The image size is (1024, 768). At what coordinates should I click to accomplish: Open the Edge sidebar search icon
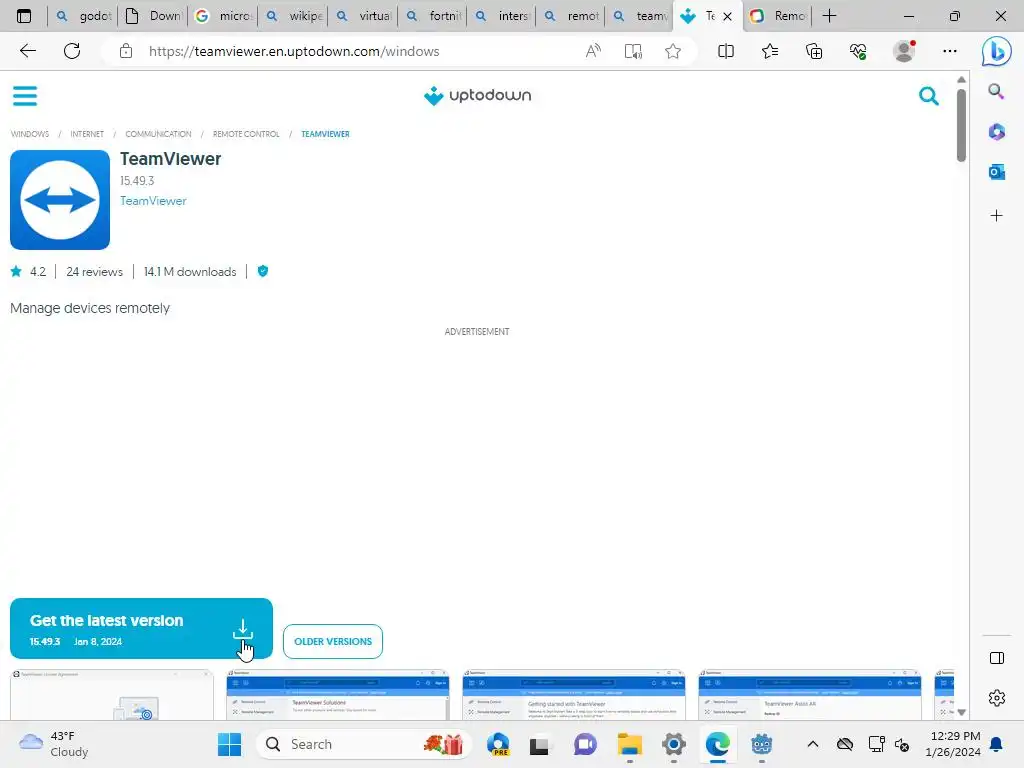tap(996, 91)
